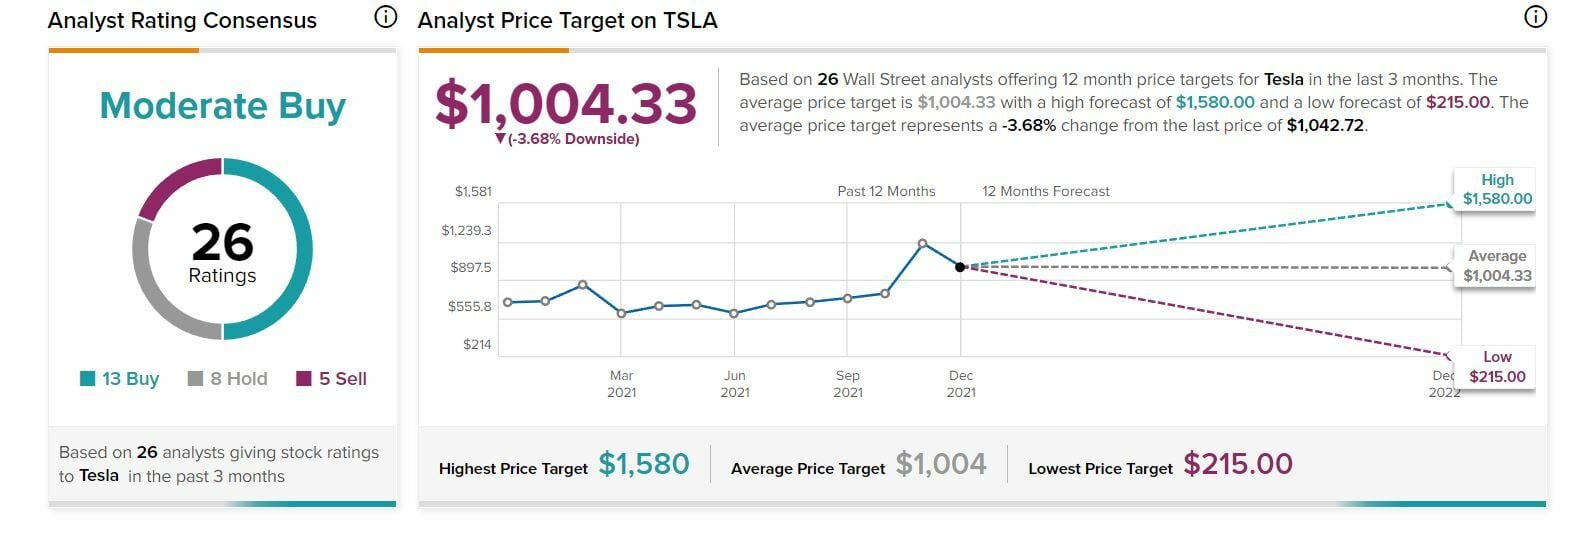
Task: Click the Average $1,004.33 forecast label
Action: [1496, 266]
